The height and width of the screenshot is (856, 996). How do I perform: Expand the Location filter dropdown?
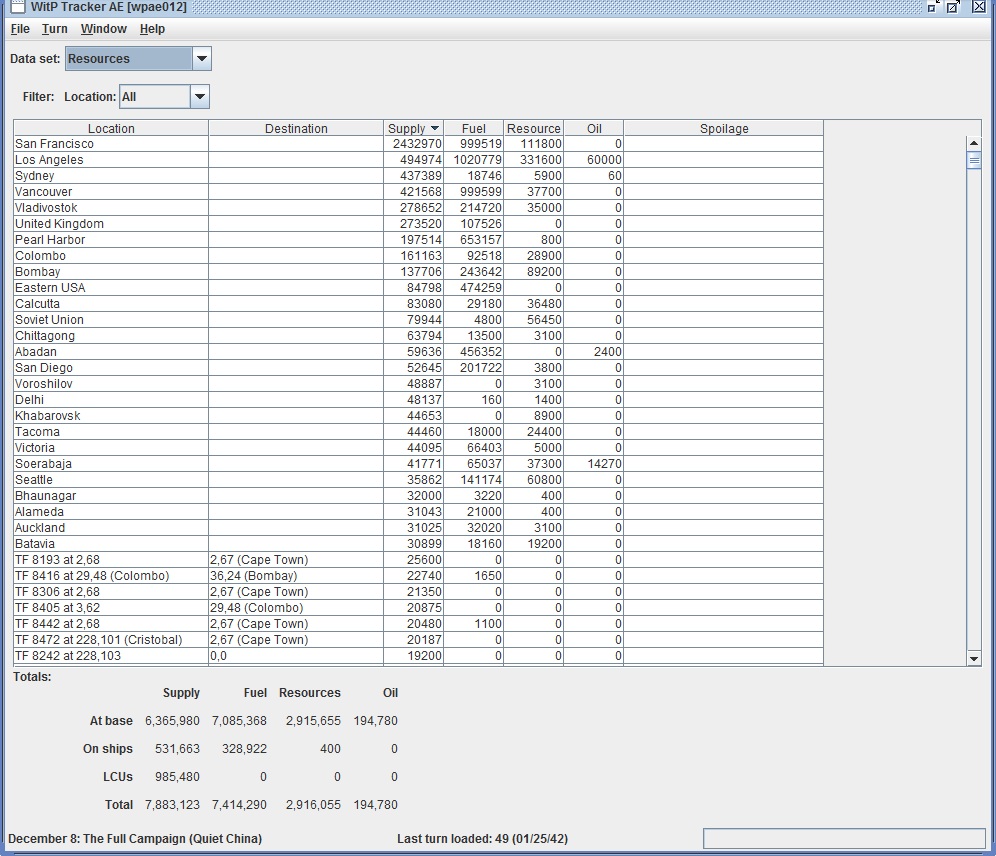(200, 97)
